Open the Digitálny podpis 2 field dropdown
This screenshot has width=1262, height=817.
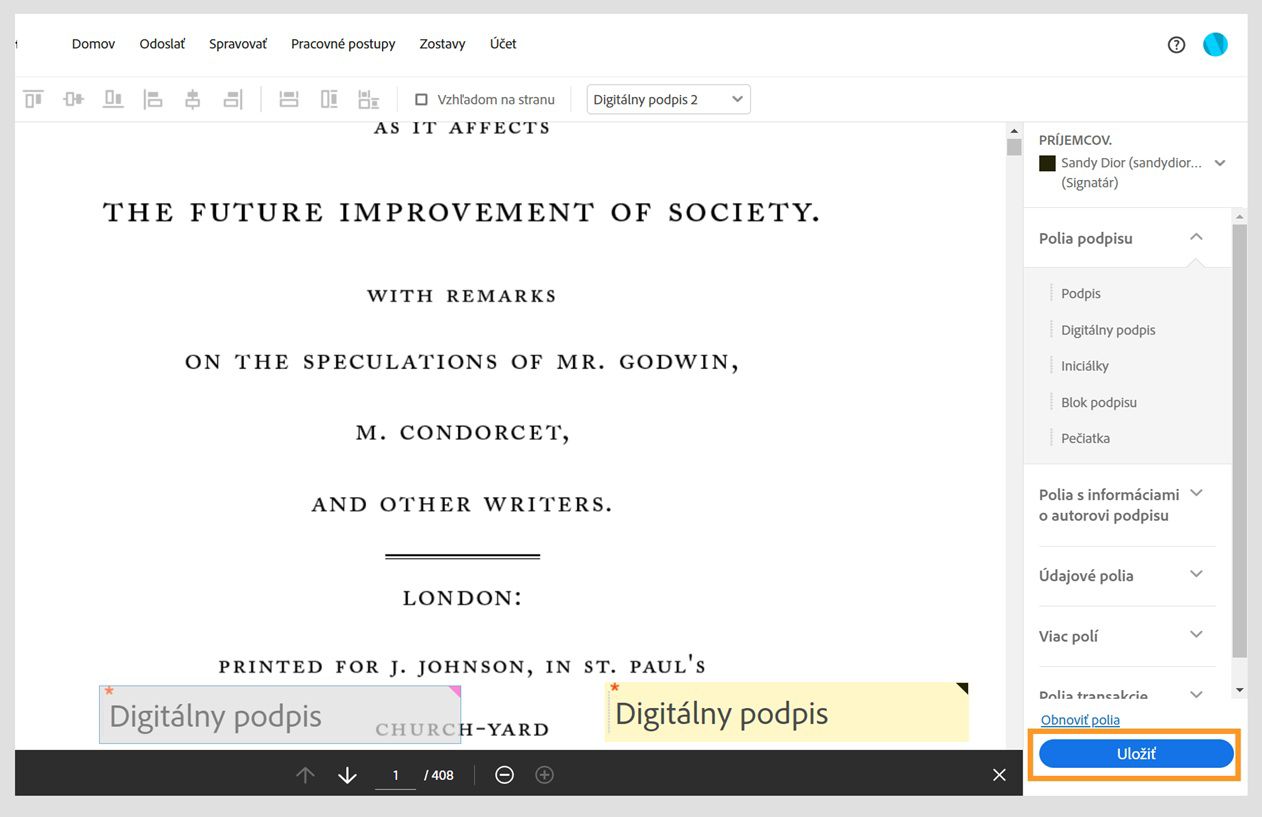tap(668, 99)
